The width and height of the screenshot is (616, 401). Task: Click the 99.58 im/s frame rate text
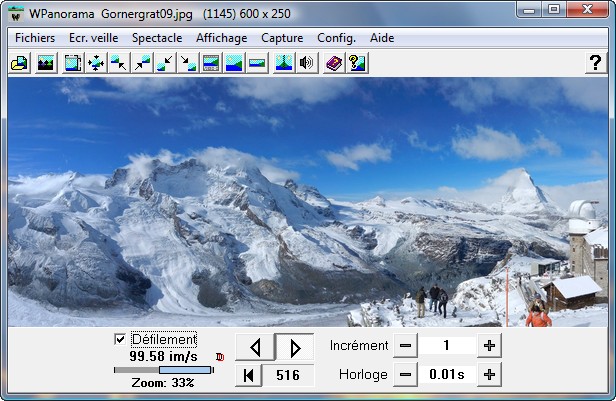coord(163,357)
